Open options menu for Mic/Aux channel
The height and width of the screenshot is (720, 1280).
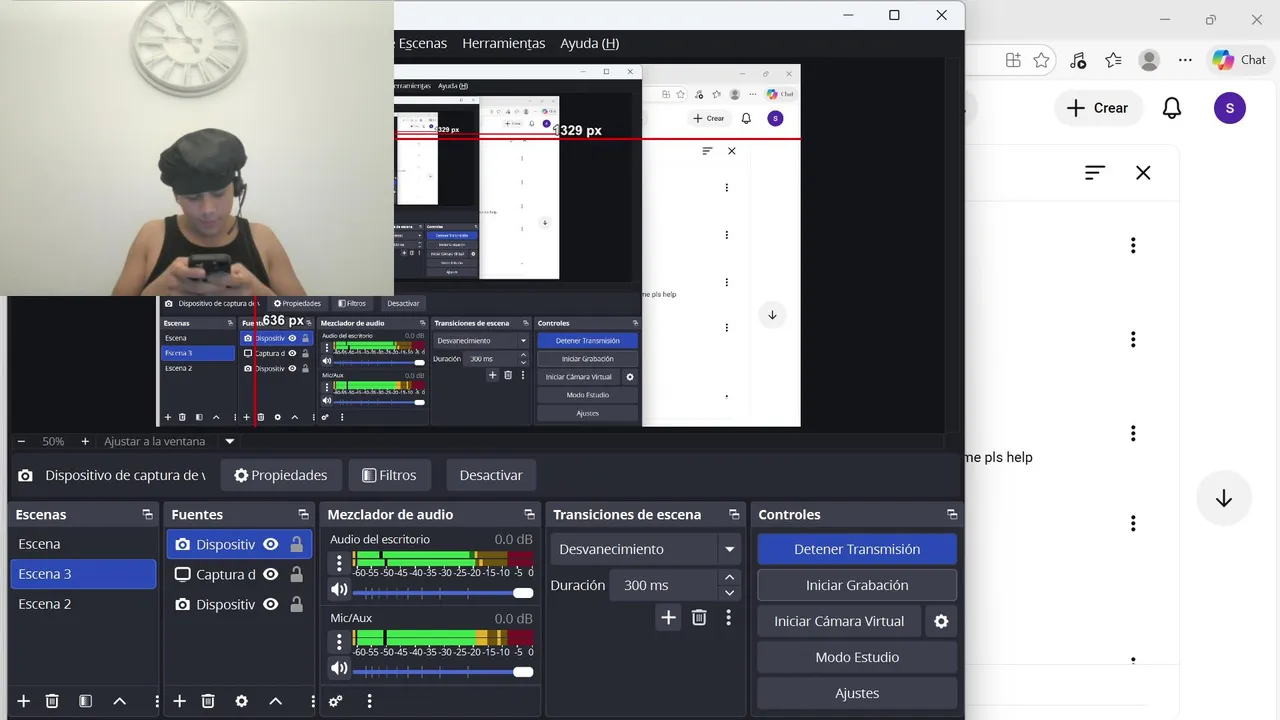339,641
